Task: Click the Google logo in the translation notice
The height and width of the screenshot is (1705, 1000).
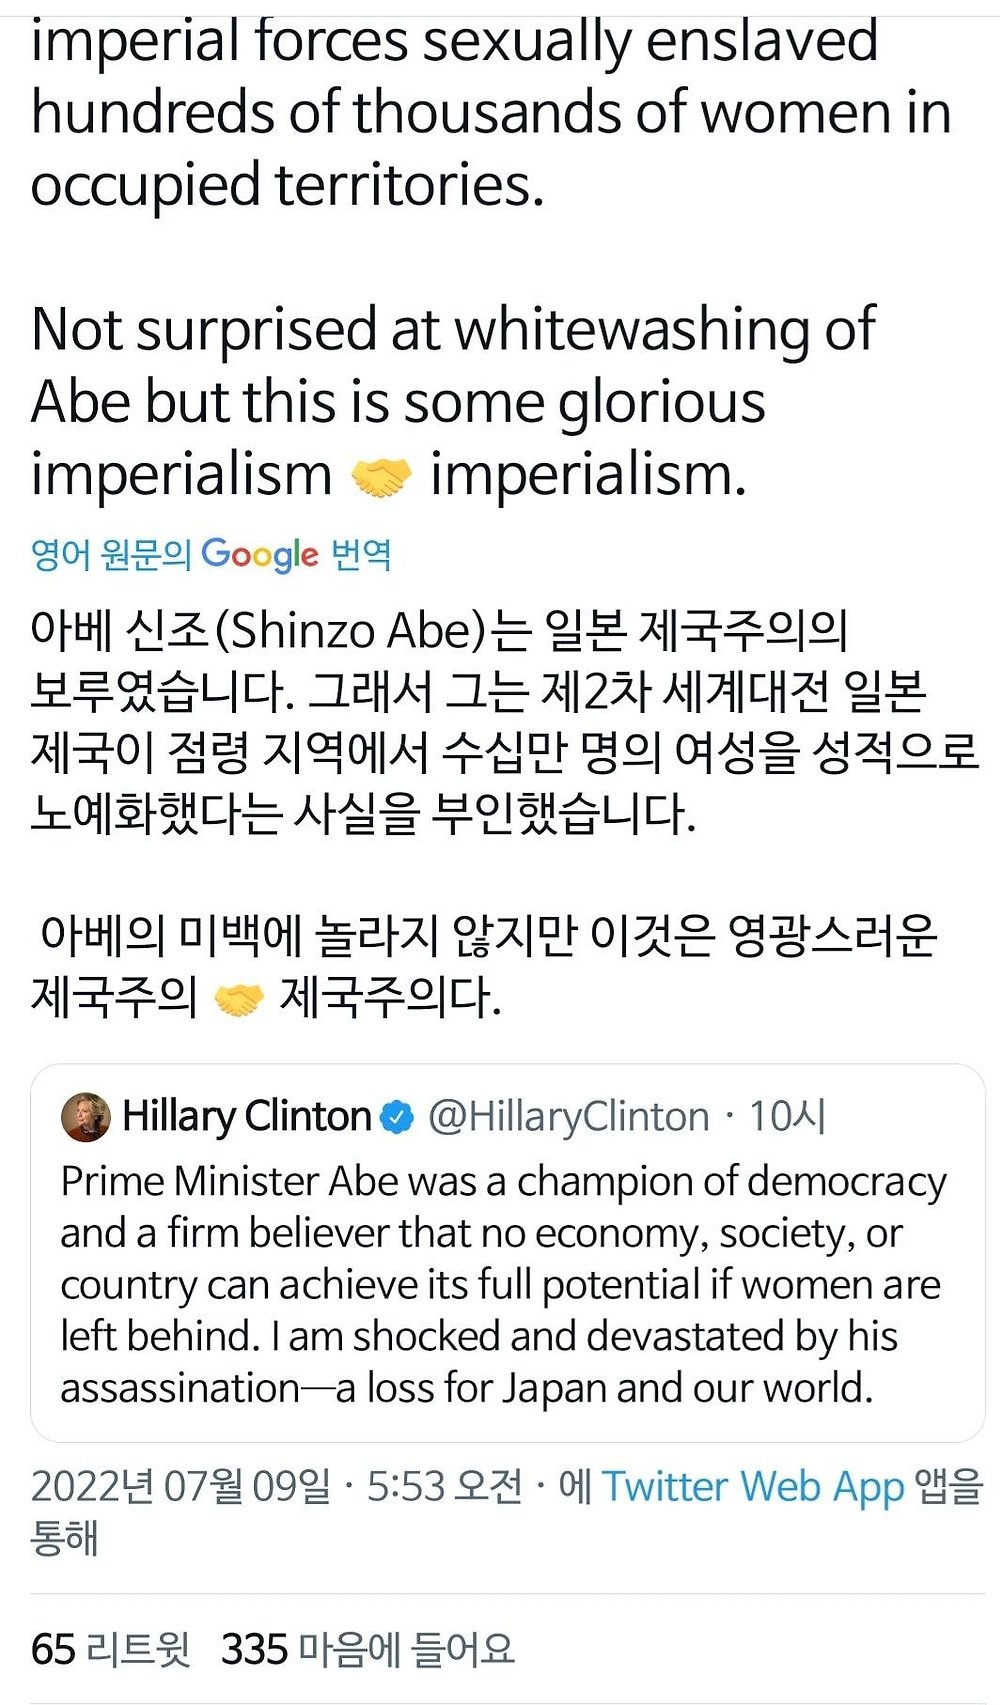Action: click(260, 554)
